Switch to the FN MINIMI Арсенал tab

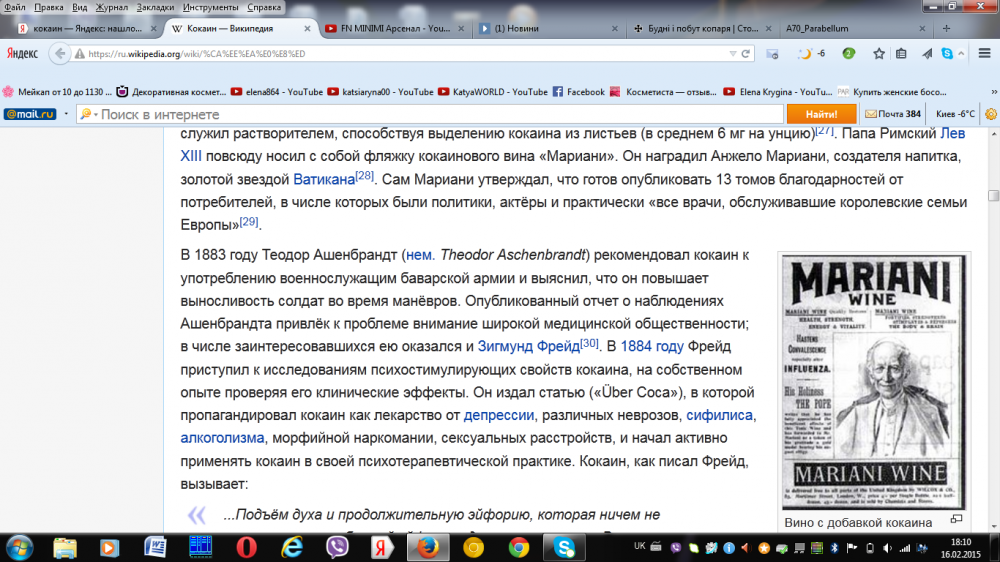[395, 29]
